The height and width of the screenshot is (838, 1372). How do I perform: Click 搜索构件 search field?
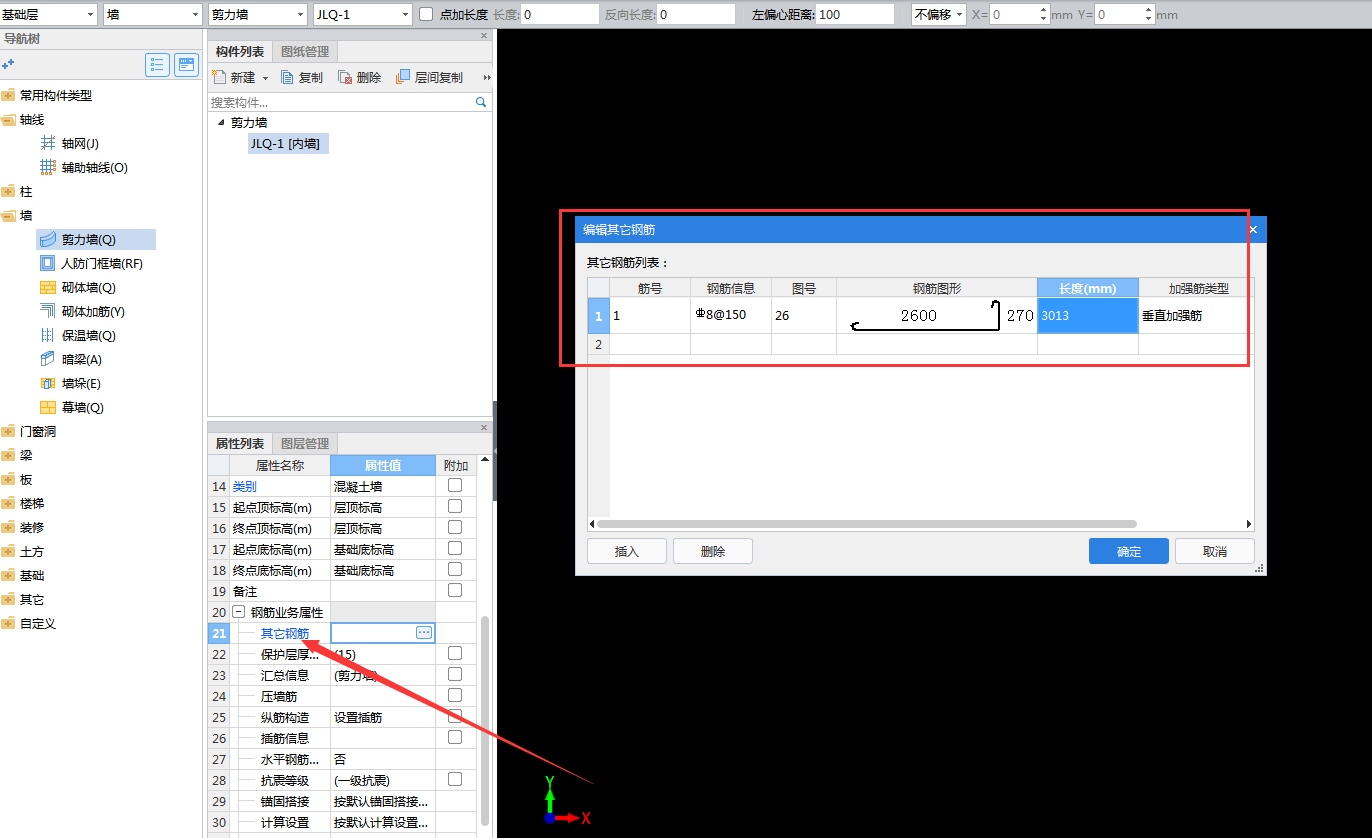coord(341,102)
